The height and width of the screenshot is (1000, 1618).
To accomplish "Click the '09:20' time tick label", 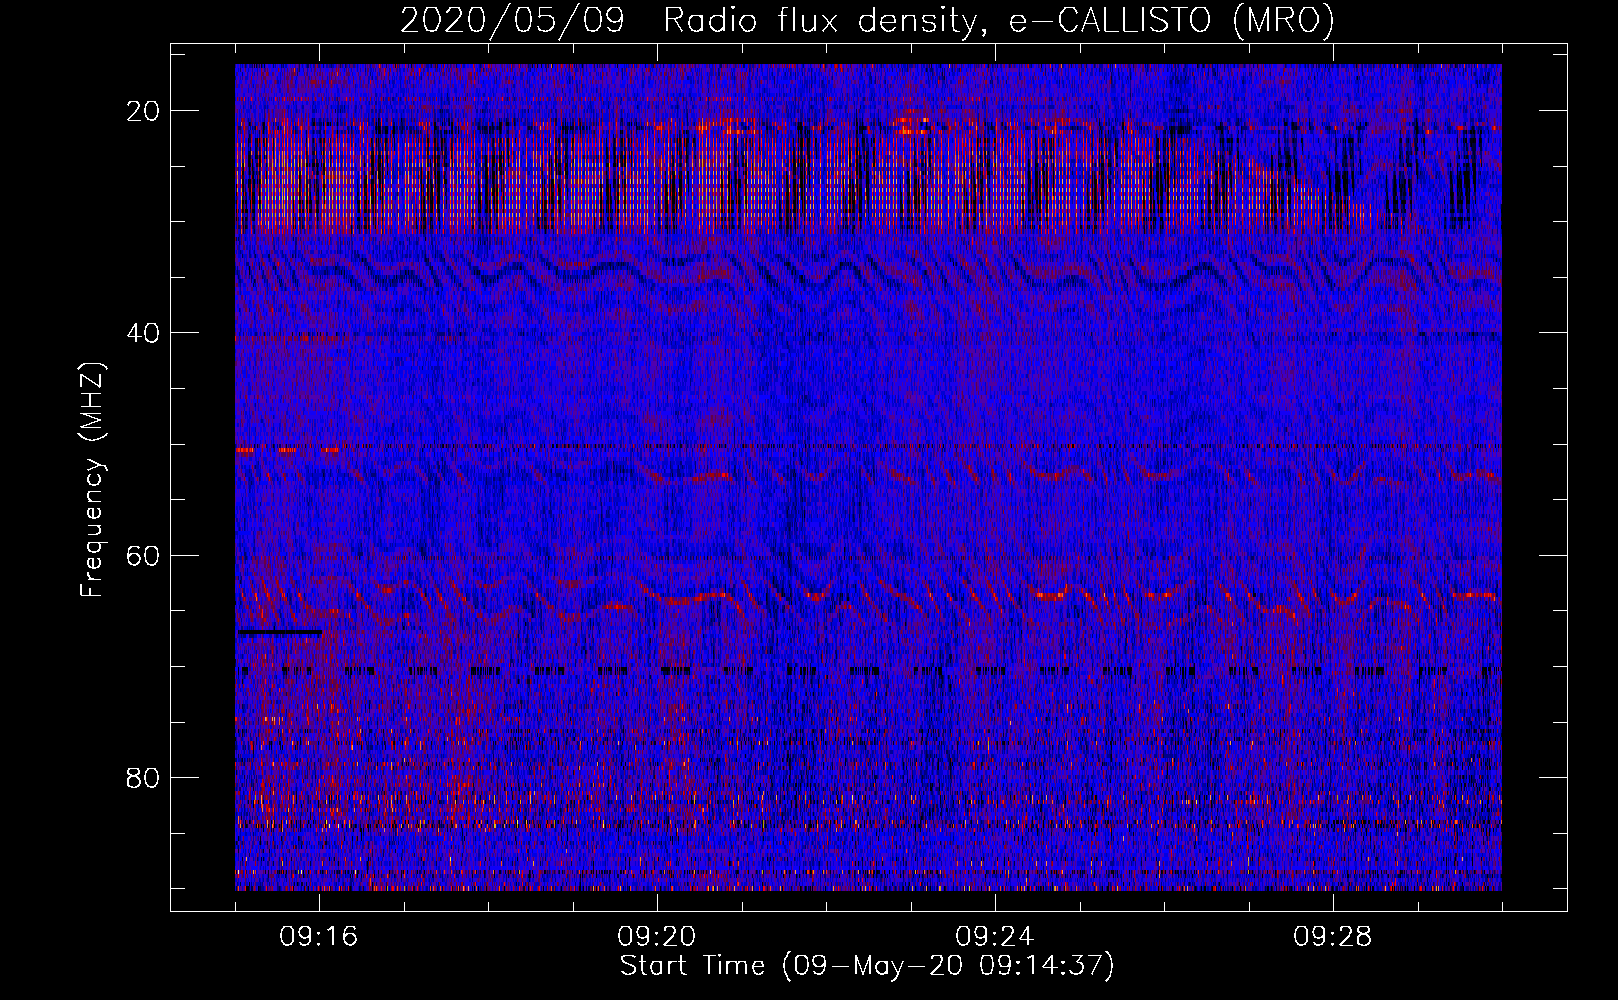I will coord(657,937).
